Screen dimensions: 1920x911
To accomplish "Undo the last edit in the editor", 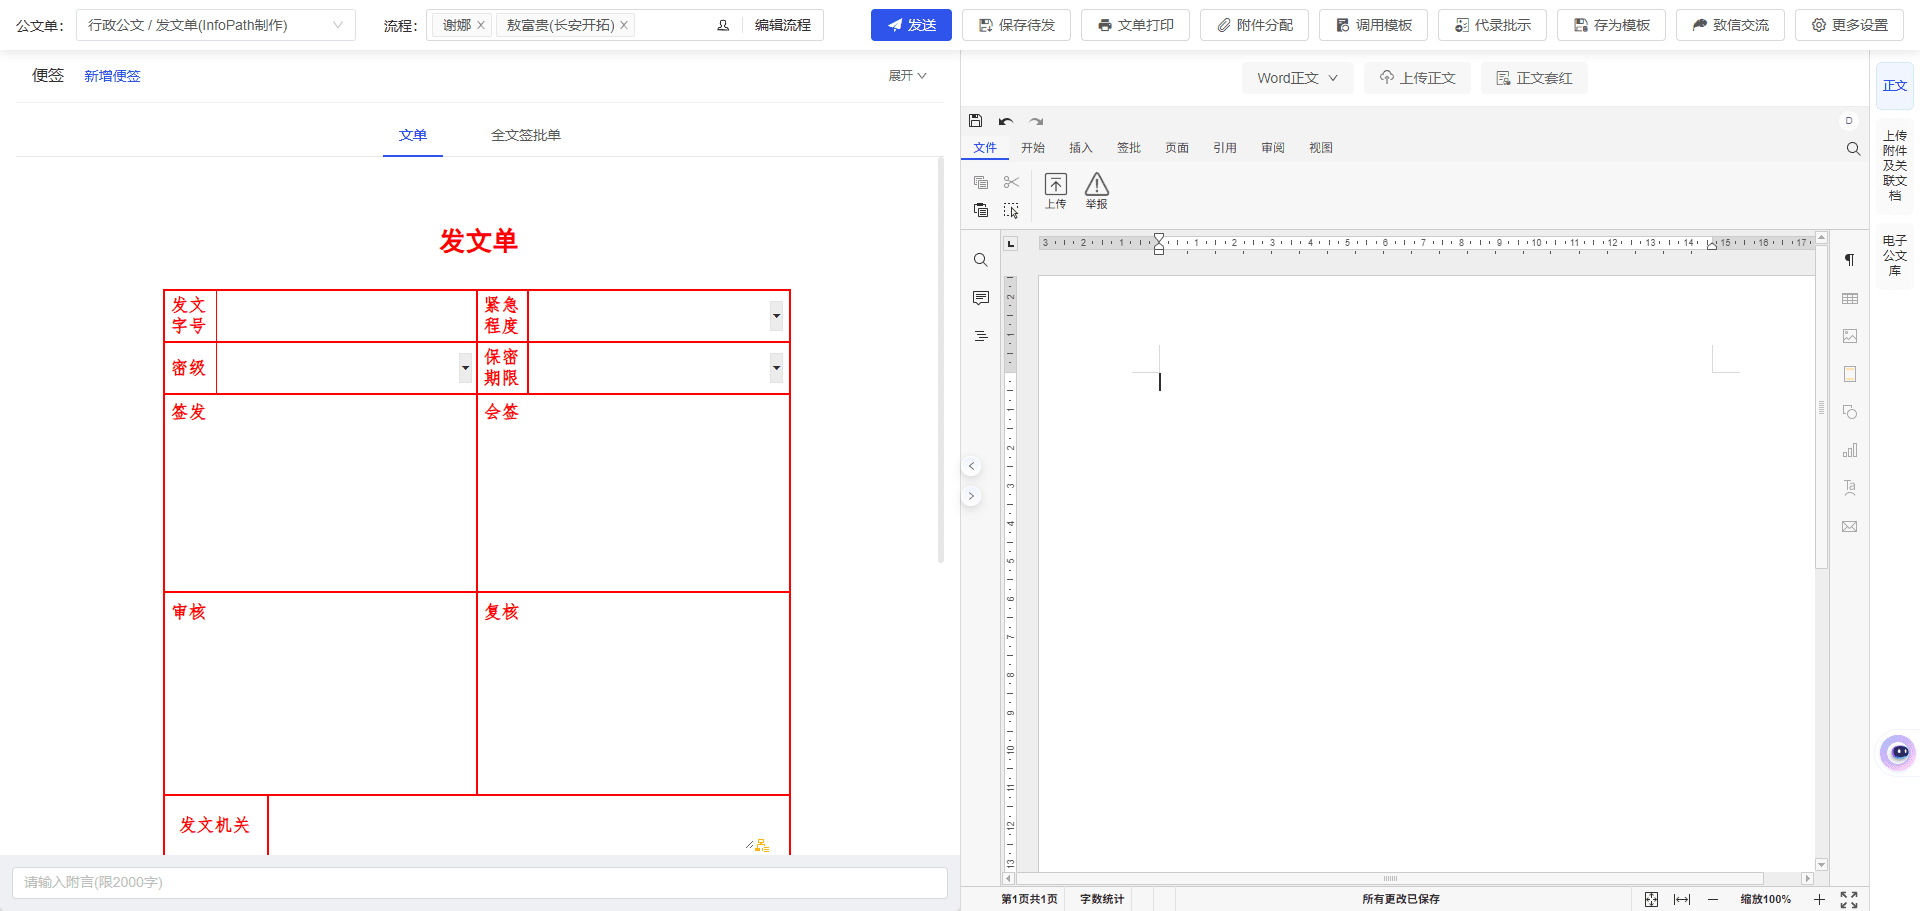I will (1006, 121).
